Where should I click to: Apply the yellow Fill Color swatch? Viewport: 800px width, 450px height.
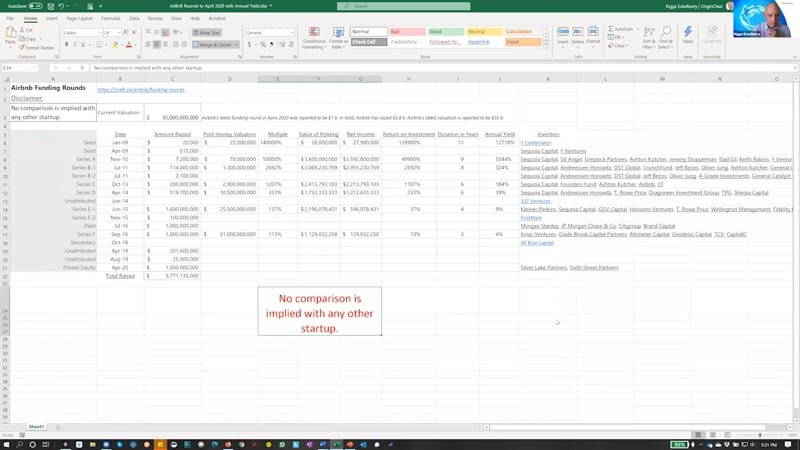[x=115, y=45]
